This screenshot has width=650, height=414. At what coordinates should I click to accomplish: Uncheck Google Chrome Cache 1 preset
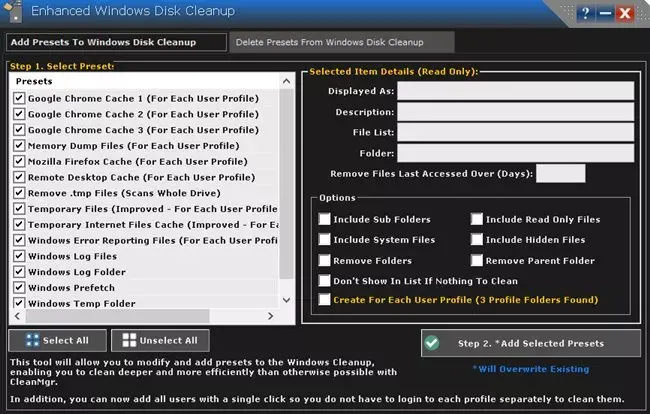pyautogui.click(x=19, y=98)
